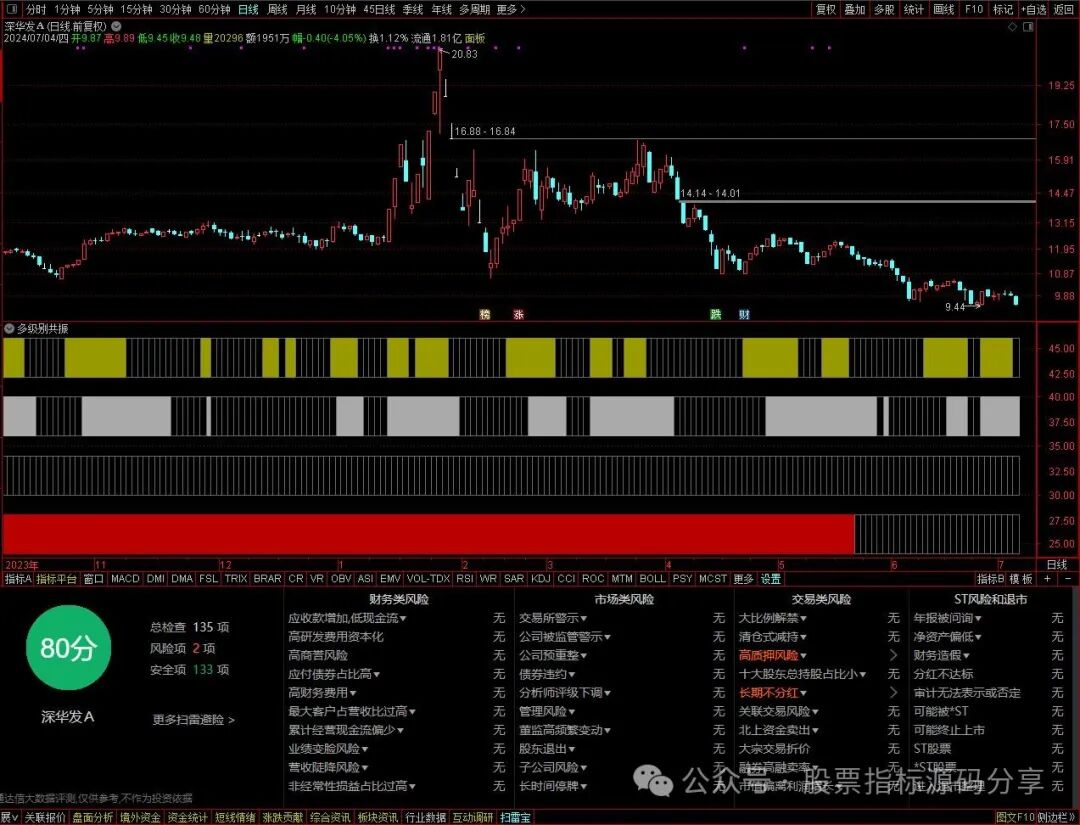The image size is (1080, 825).
Task: Click the 指标B button
Action: pyautogui.click(x=990, y=578)
